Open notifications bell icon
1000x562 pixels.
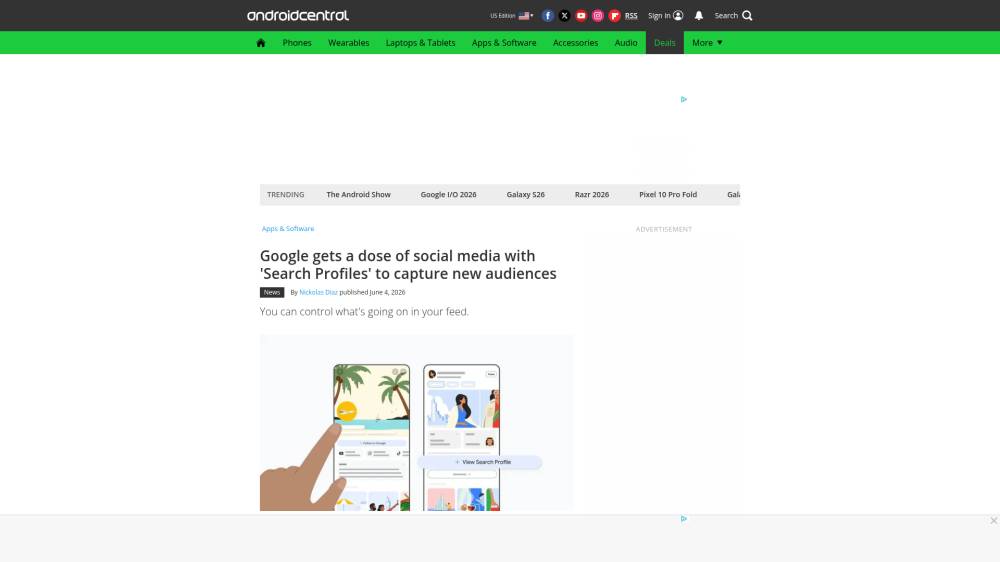point(699,15)
